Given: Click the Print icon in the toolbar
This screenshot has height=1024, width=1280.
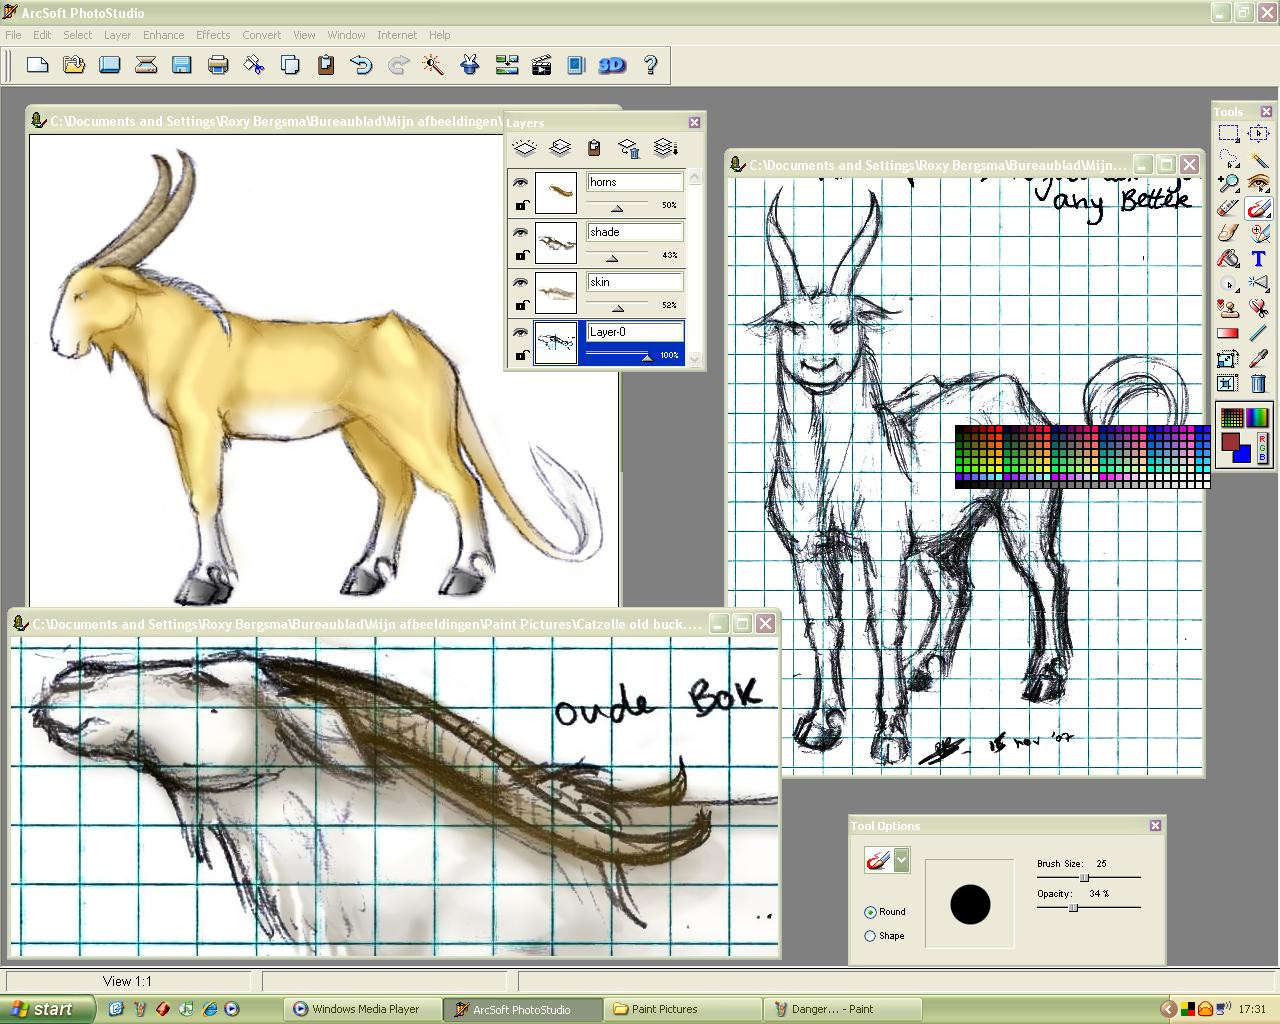Looking at the screenshot, I should [x=217, y=65].
